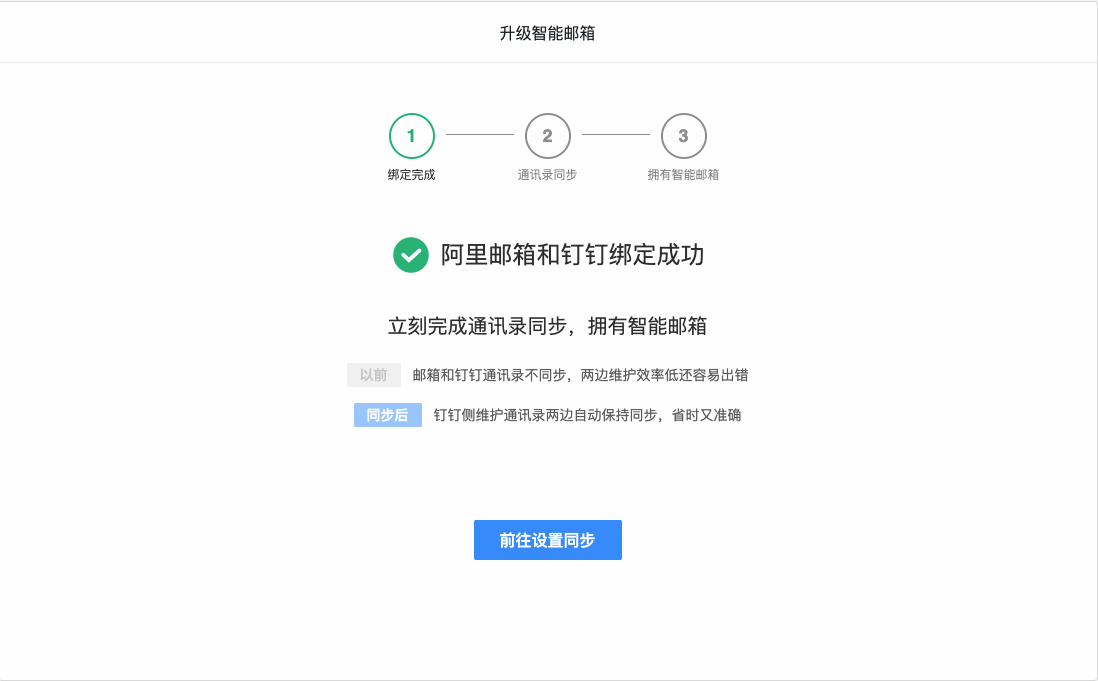Screen dimensions: 1098x681
Task: Click the blue 同步后 tag badge
Action: tap(387, 415)
